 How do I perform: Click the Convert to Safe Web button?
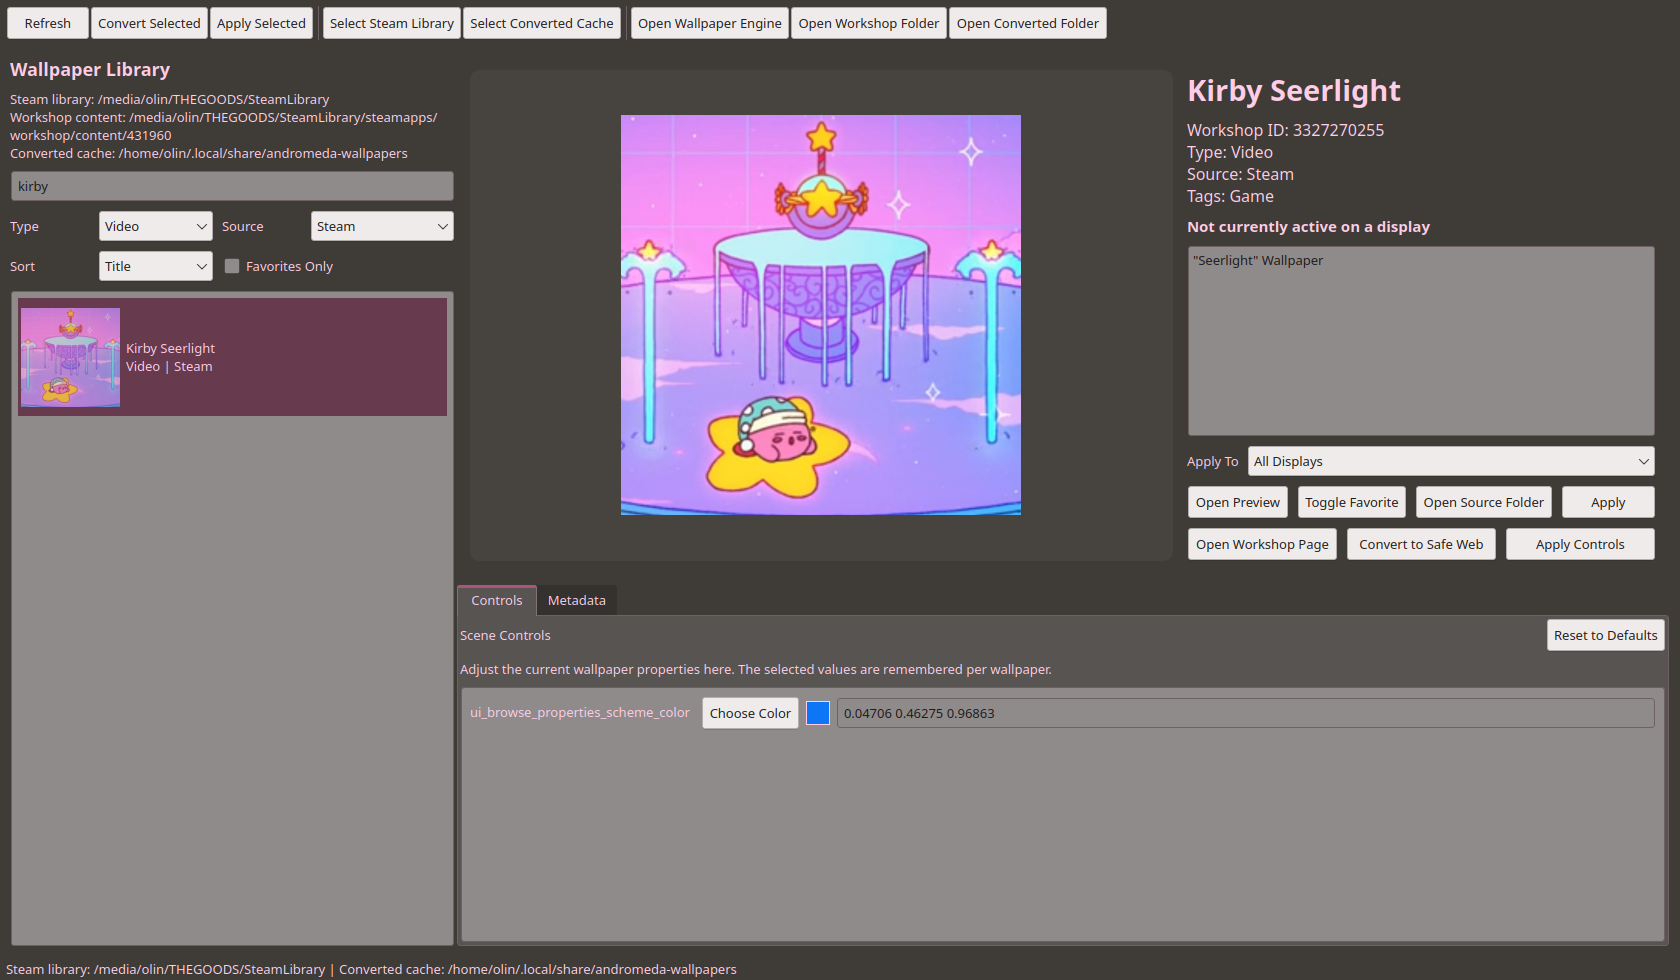click(1421, 544)
